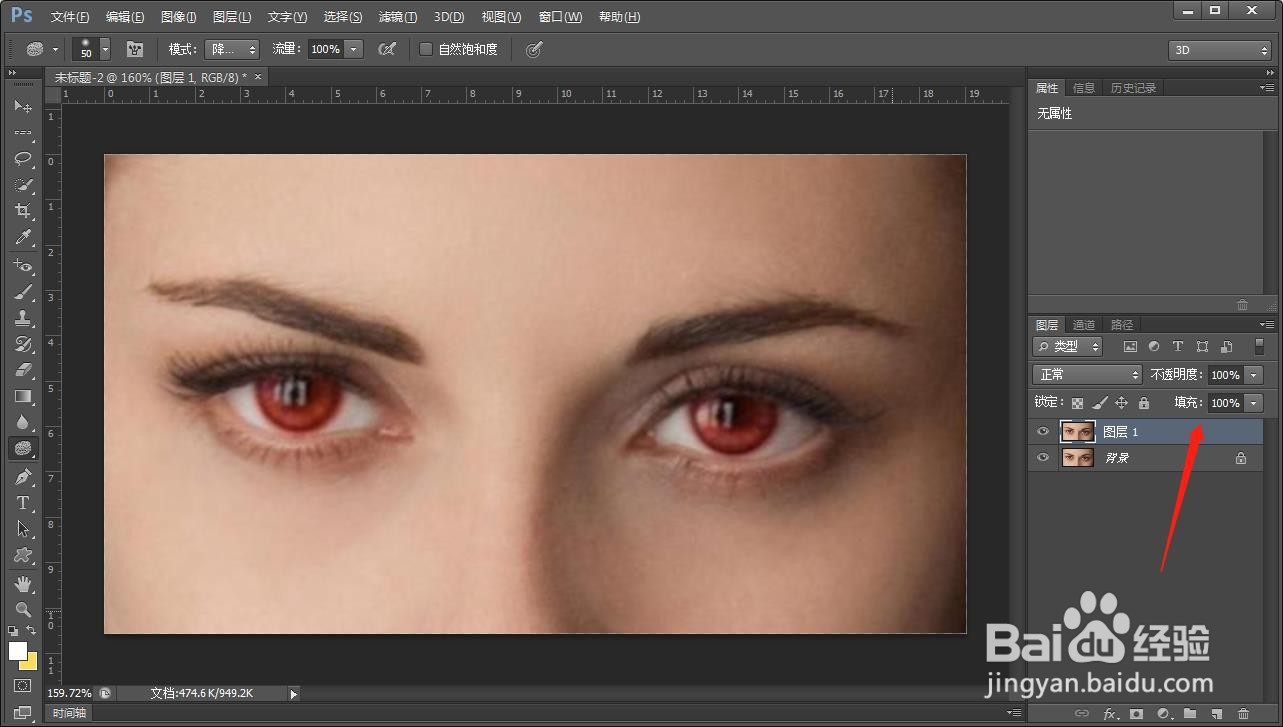The width and height of the screenshot is (1283, 727).
Task: Select the Eyedropper tool
Action: 22,237
